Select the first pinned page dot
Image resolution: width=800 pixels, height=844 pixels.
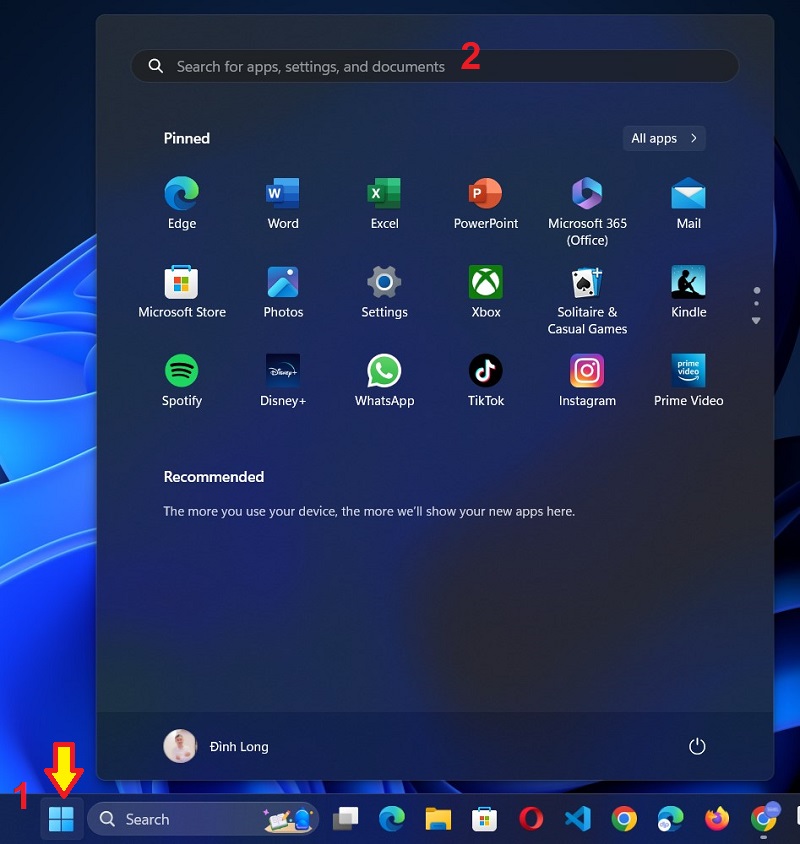coord(756,290)
